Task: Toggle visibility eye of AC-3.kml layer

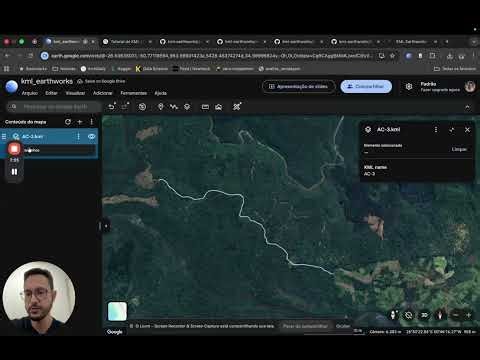Action: click(x=92, y=136)
